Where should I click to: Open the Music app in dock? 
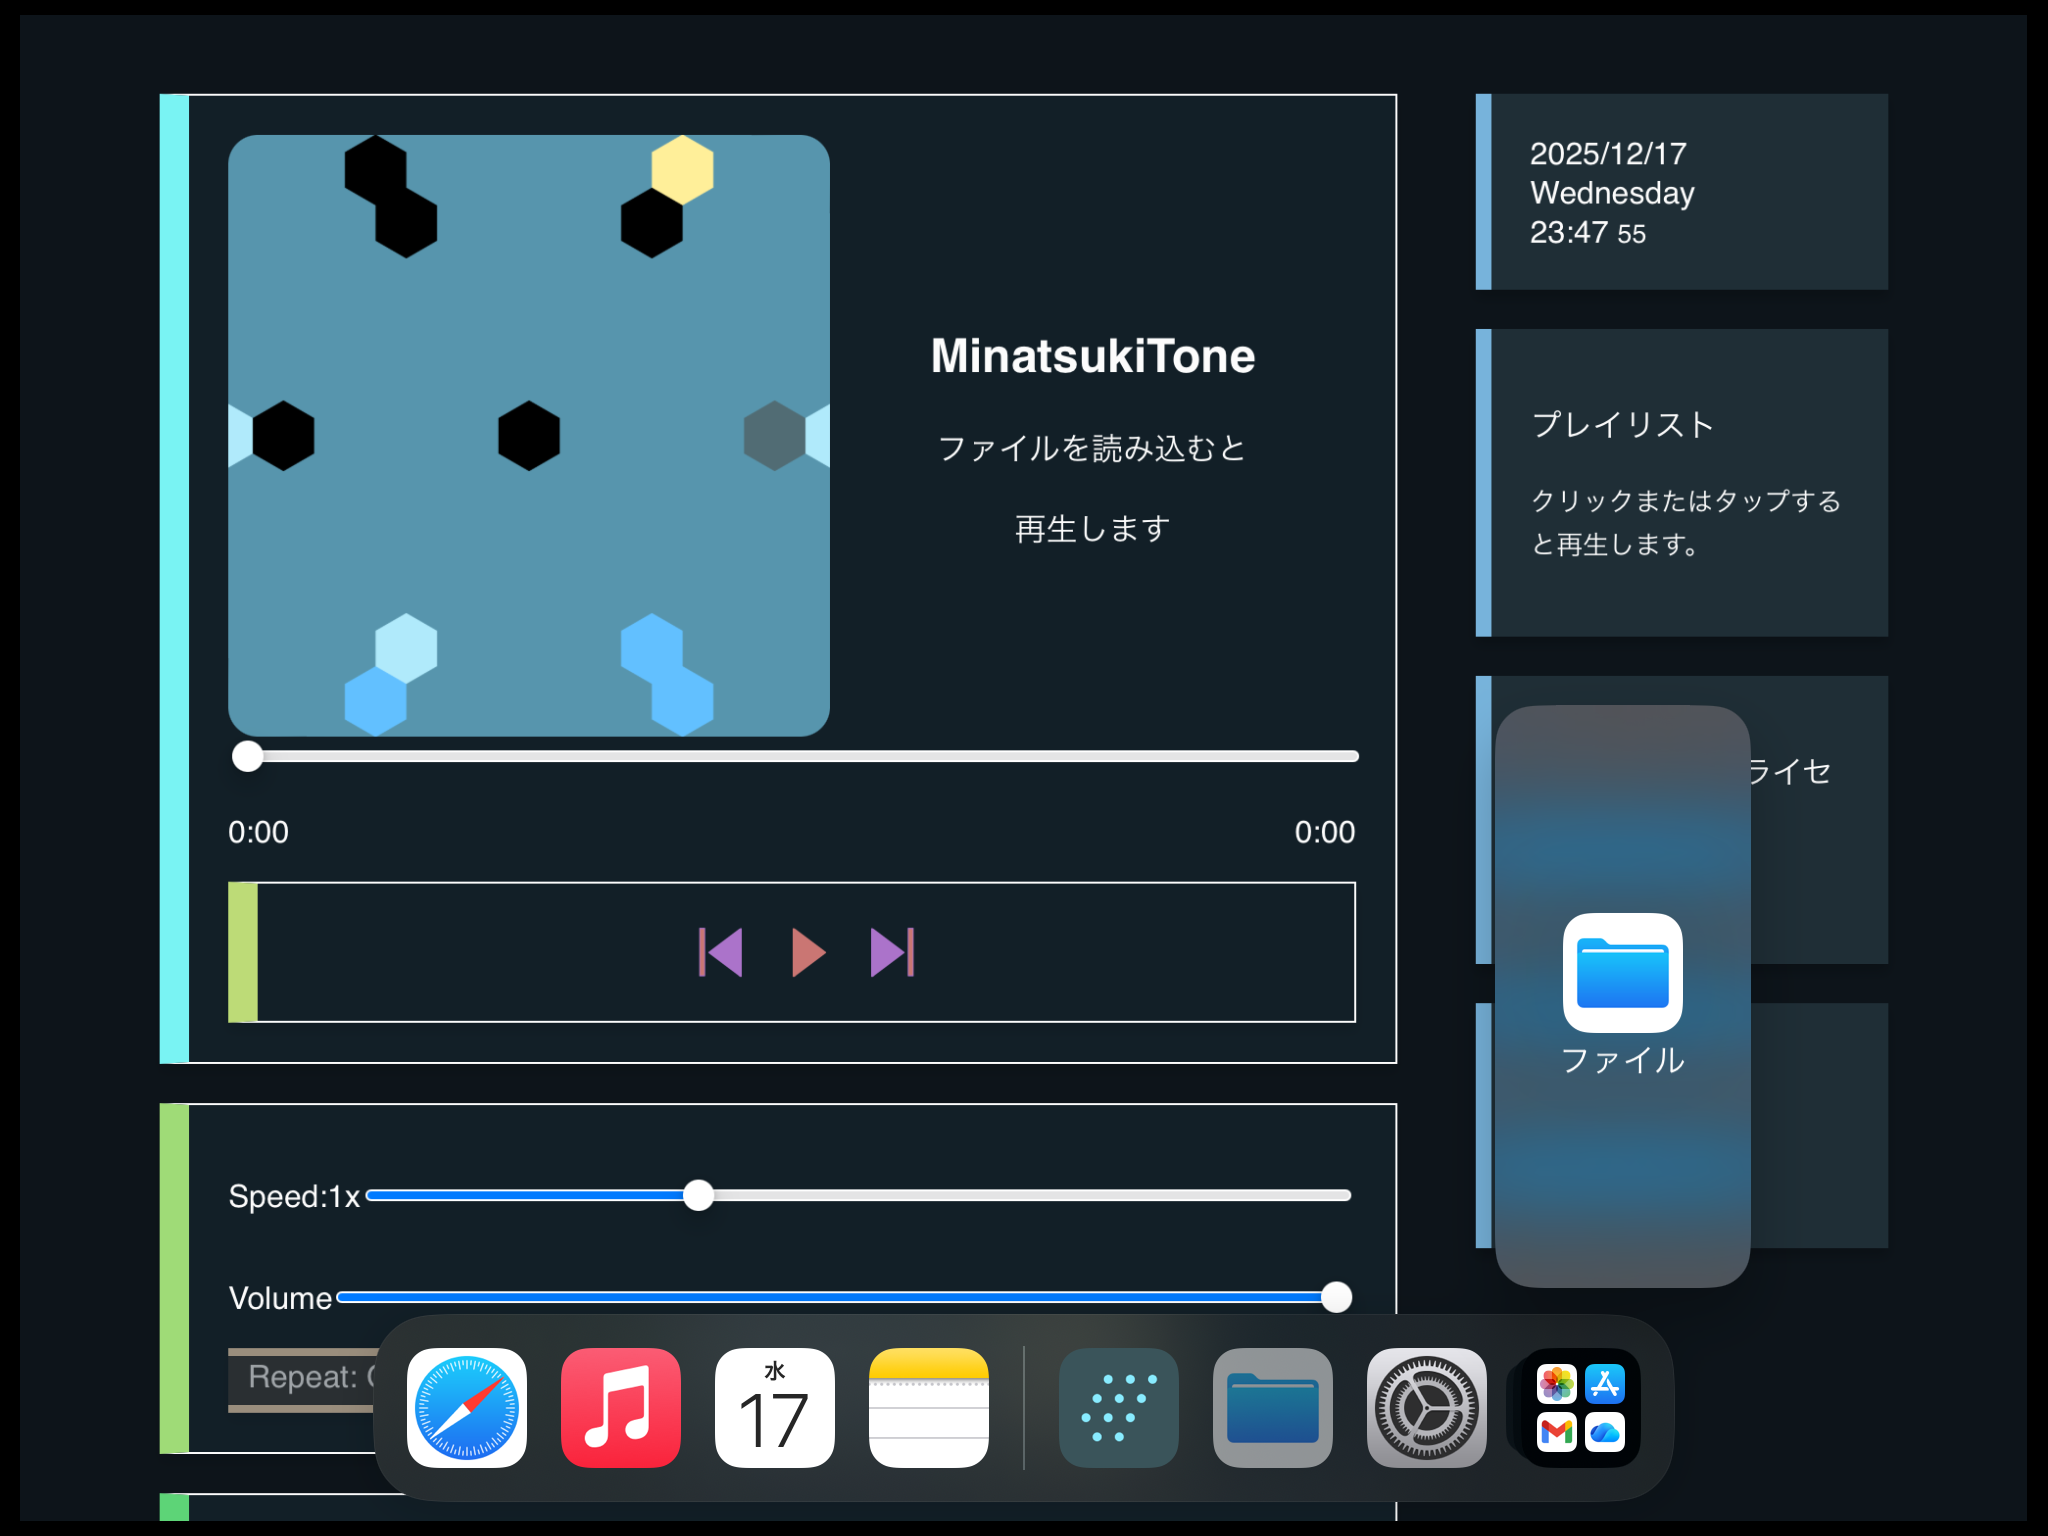[x=621, y=1408]
